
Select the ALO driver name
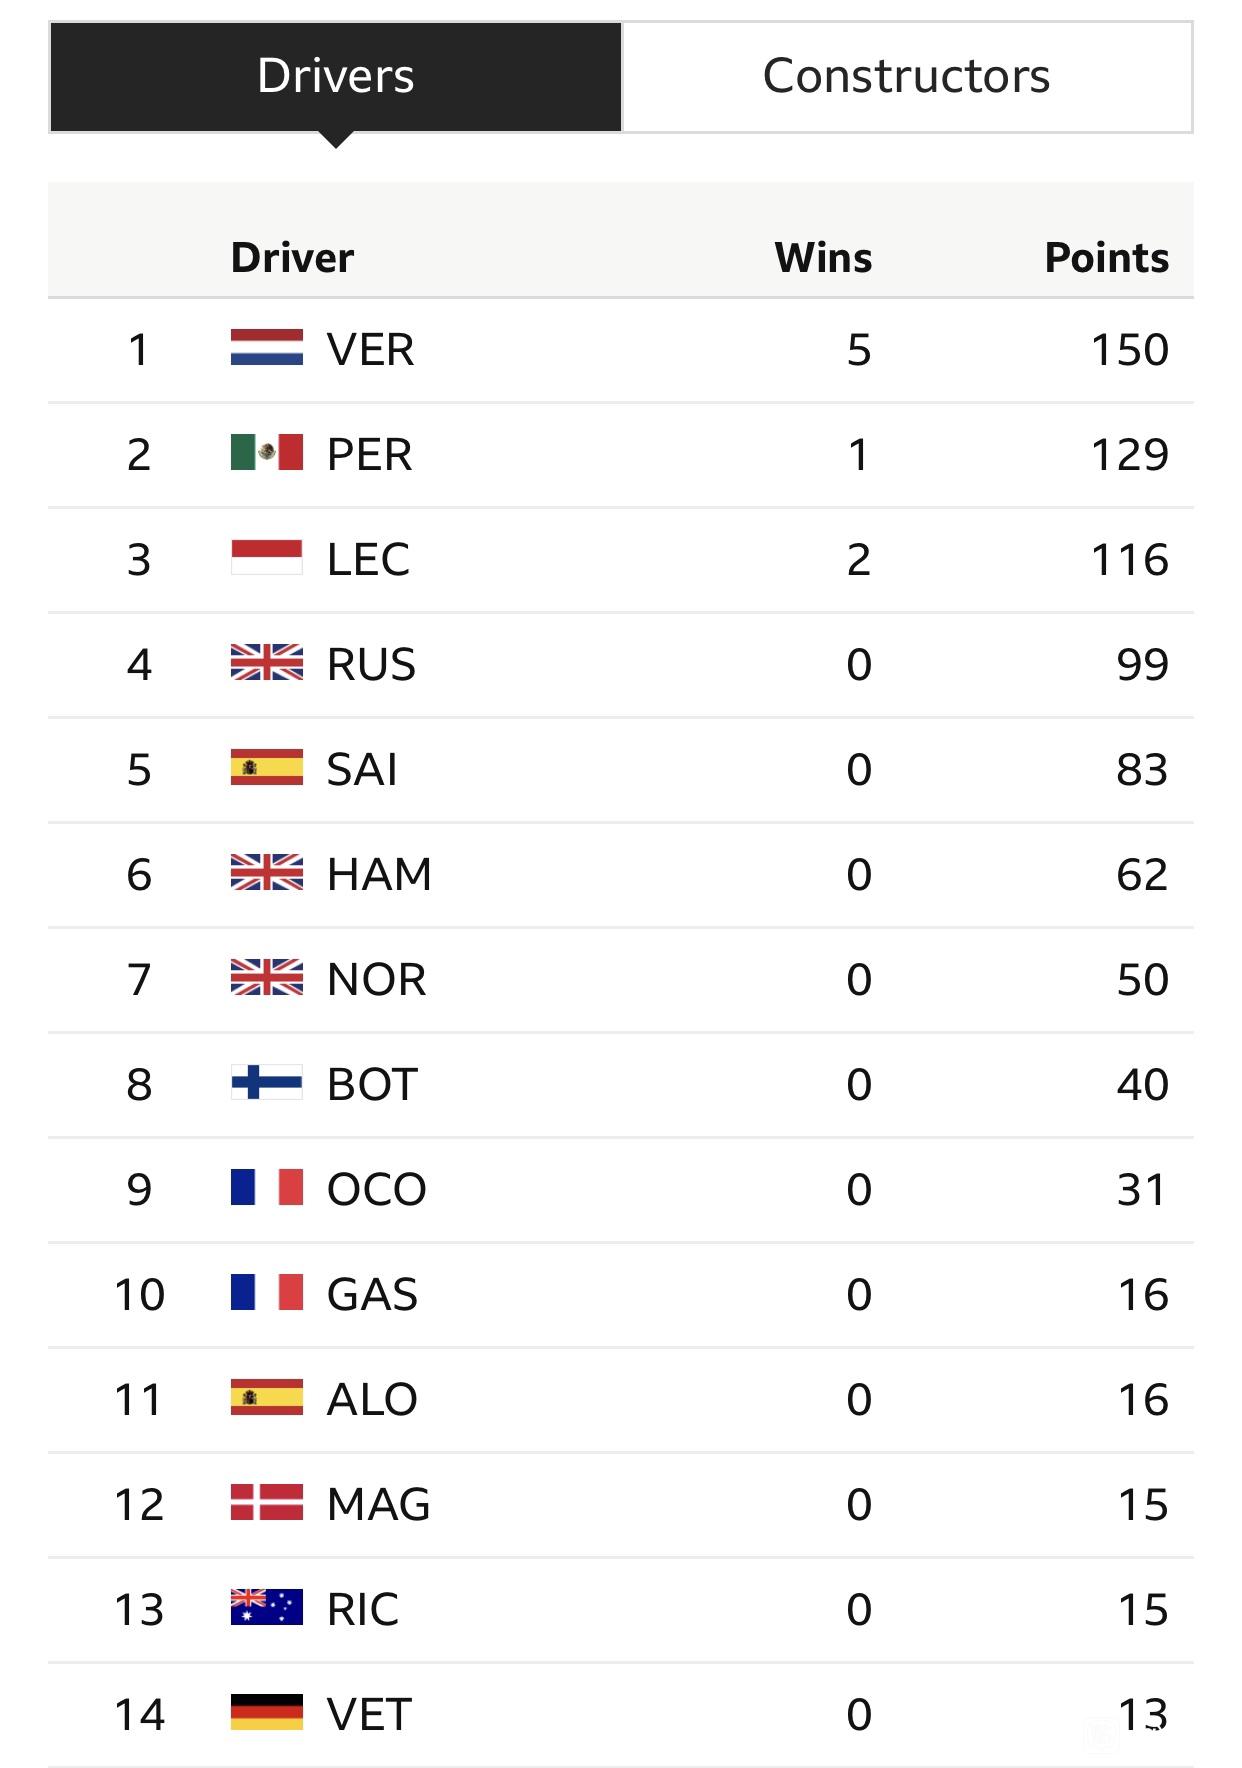click(x=372, y=1399)
